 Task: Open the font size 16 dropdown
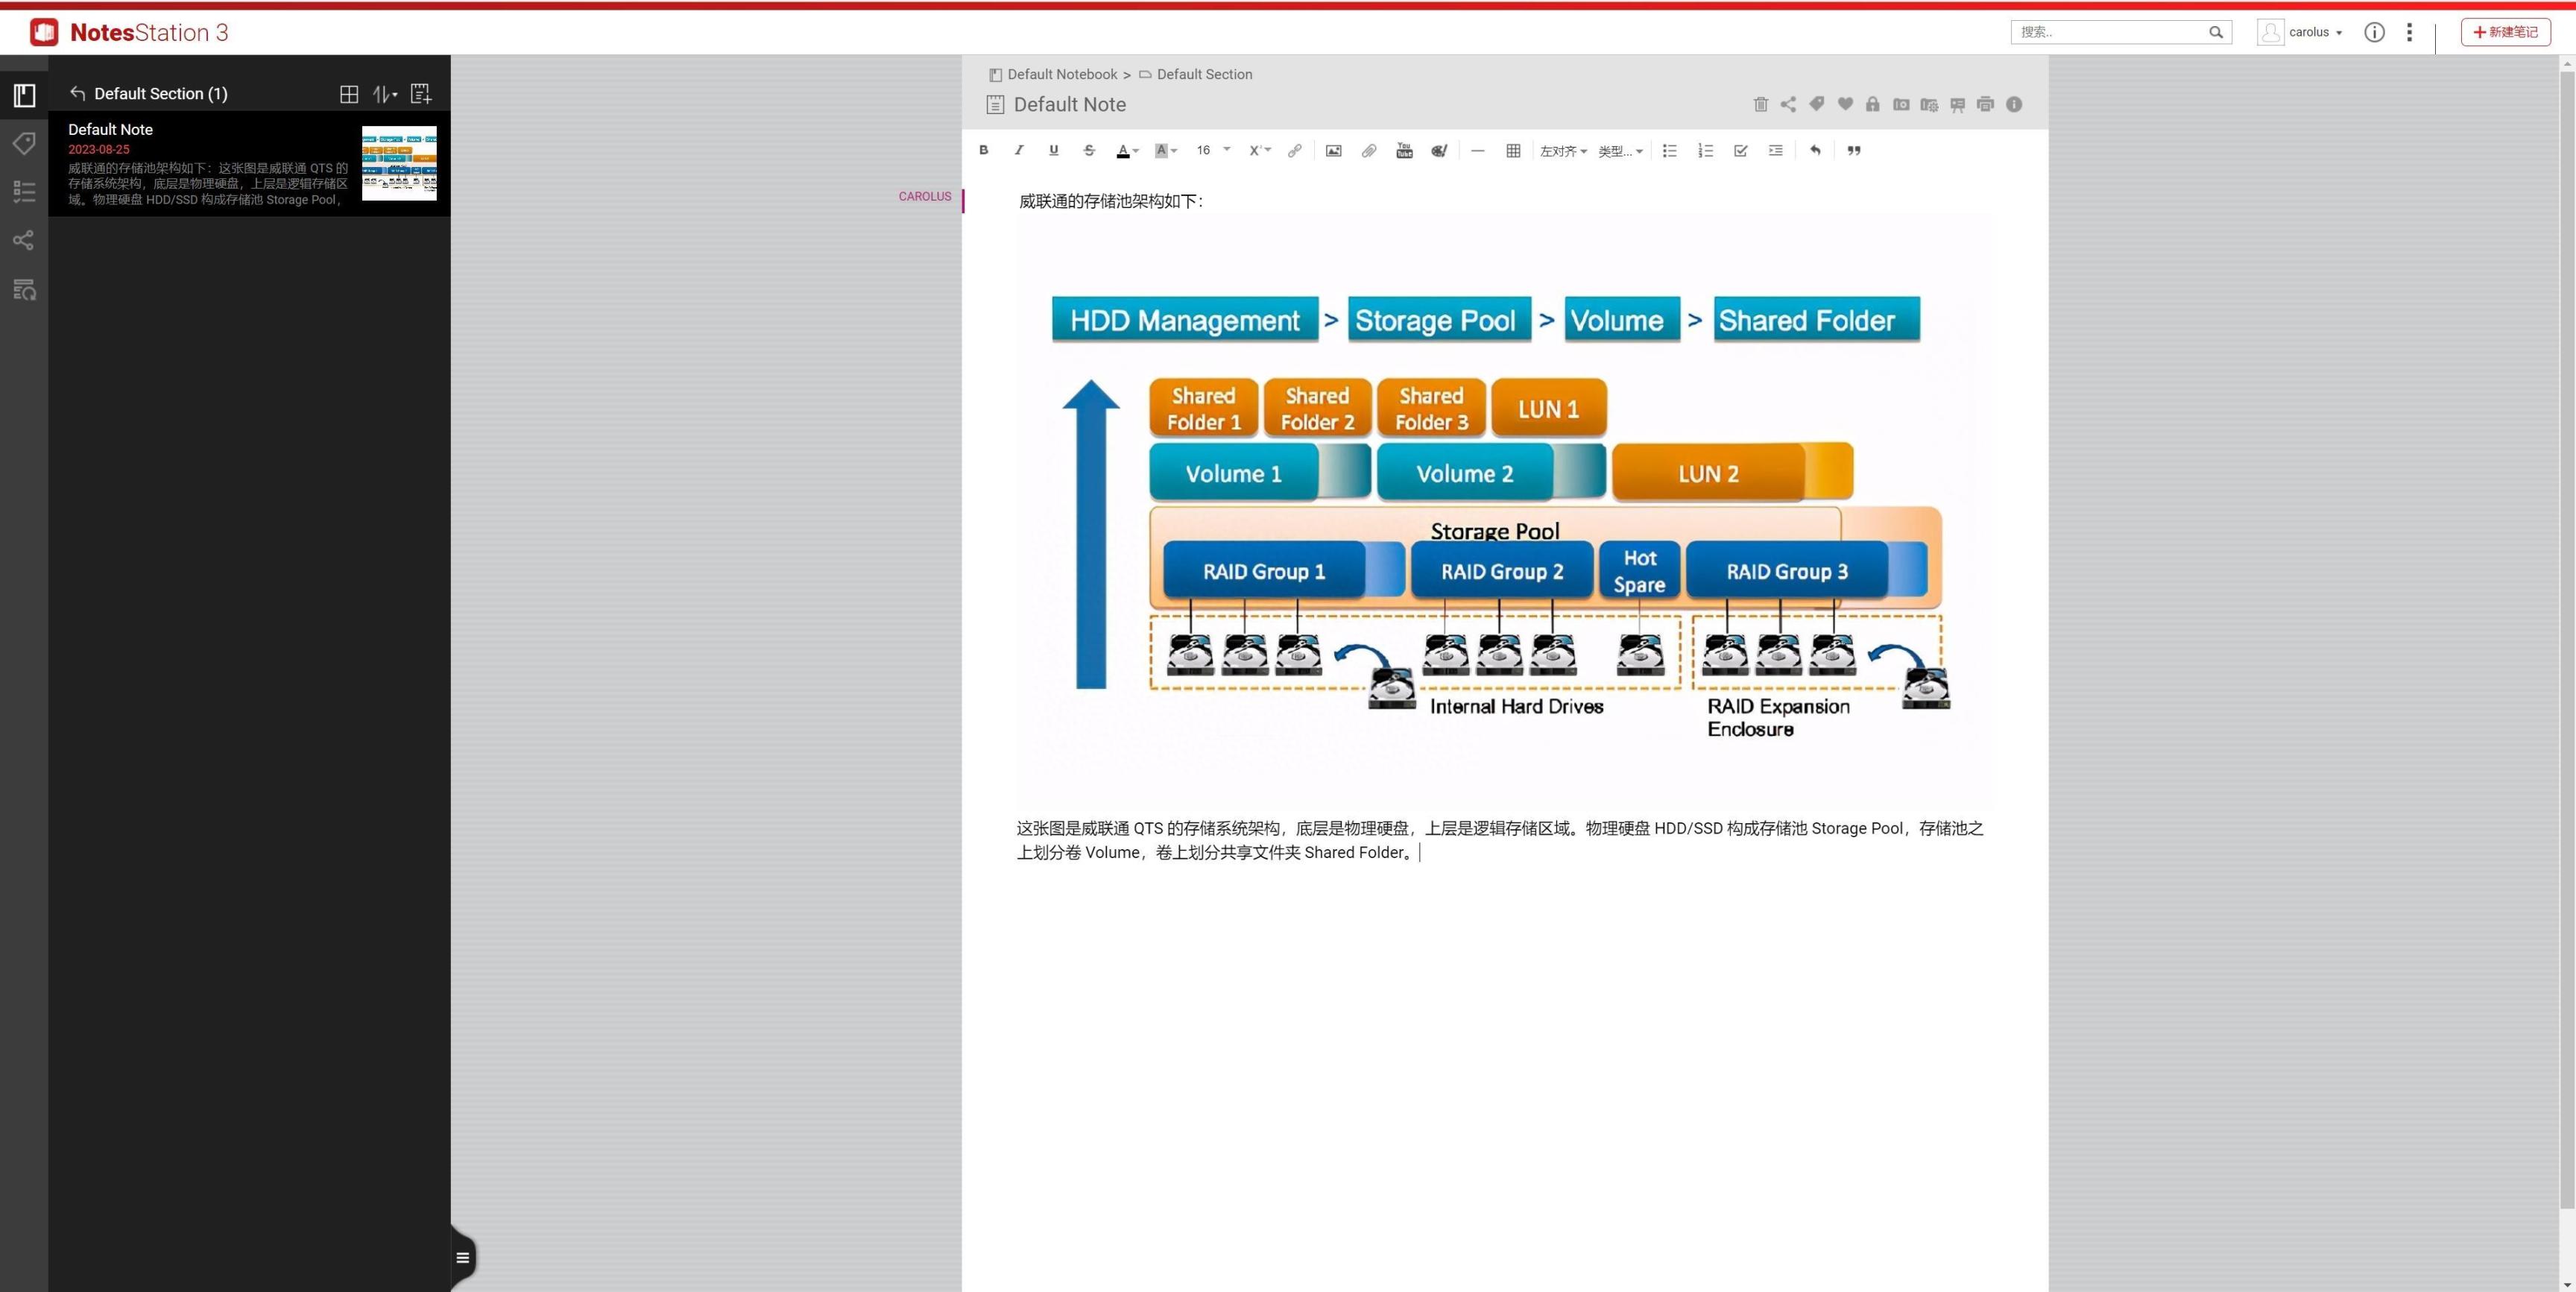click(1213, 151)
